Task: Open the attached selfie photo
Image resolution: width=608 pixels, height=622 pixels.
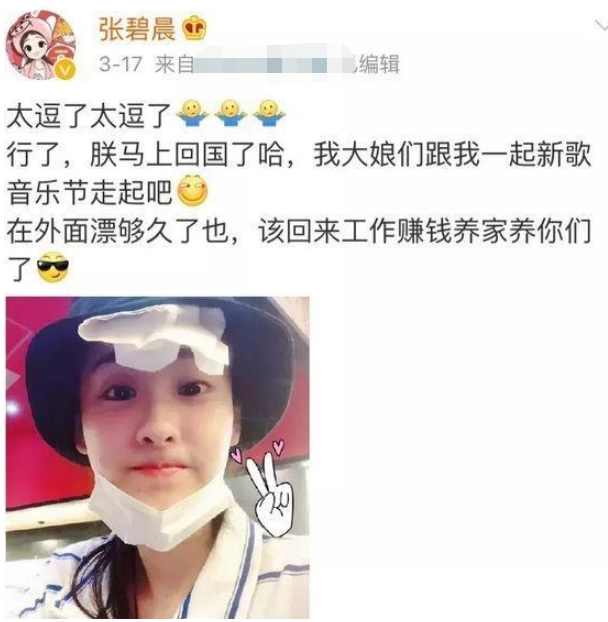Action: [x=157, y=457]
